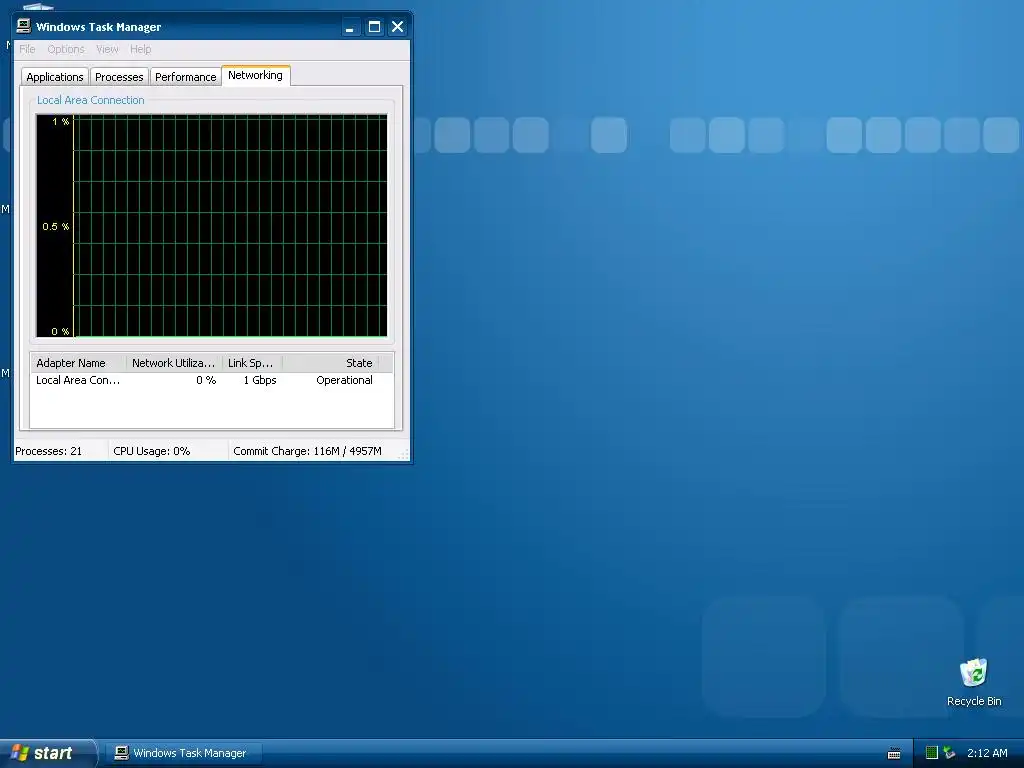Click Commit Charge status bar entry
Viewport: 1024px width, 768px height.
(307, 451)
